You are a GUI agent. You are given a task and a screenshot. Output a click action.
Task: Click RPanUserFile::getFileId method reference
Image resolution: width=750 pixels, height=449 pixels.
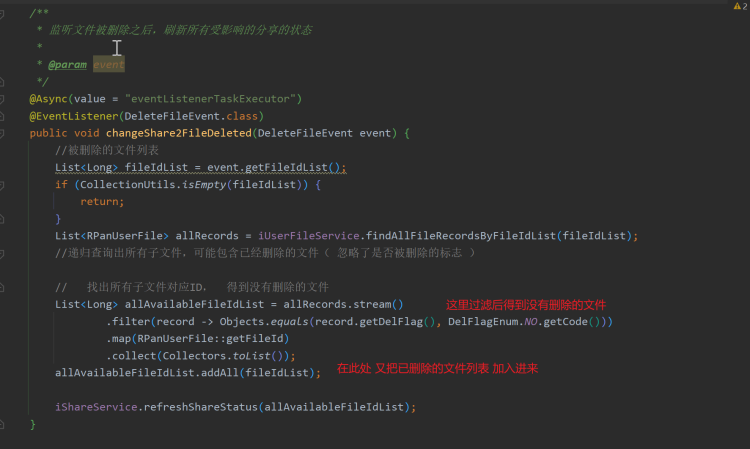click(210, 339)
